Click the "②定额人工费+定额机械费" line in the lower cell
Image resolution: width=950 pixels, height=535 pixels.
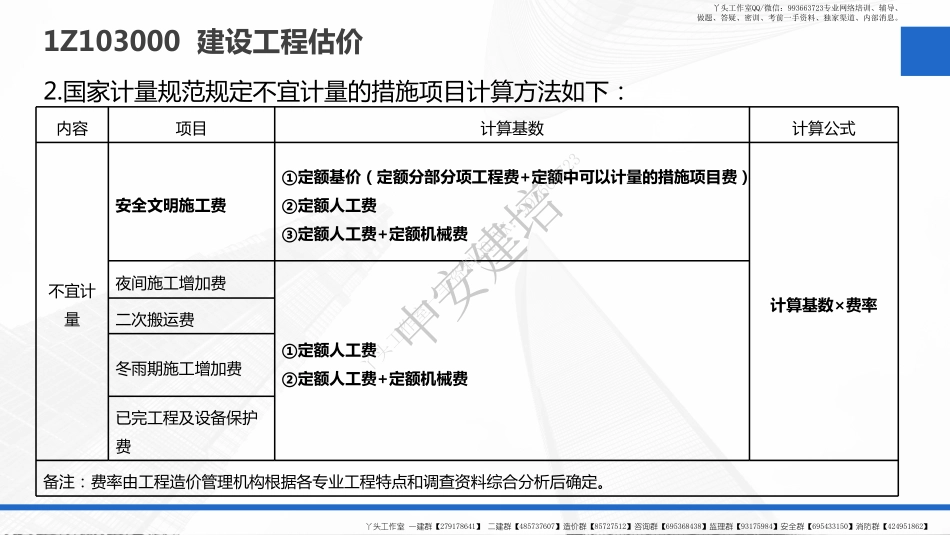point(374,379)
